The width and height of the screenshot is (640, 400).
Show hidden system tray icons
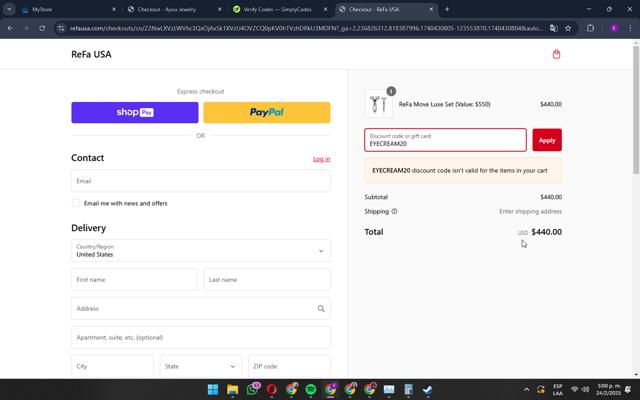tap(526, 390)
